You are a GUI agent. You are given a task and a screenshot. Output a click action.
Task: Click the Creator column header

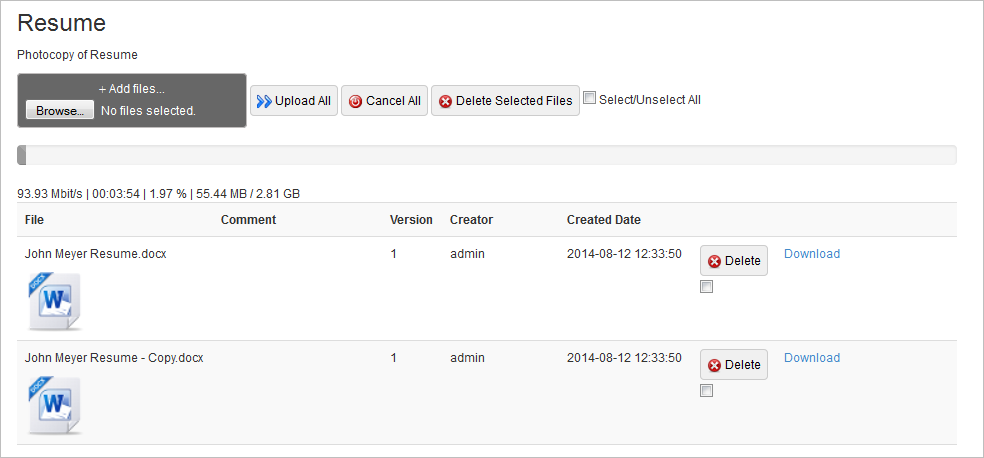click(471, 220)
